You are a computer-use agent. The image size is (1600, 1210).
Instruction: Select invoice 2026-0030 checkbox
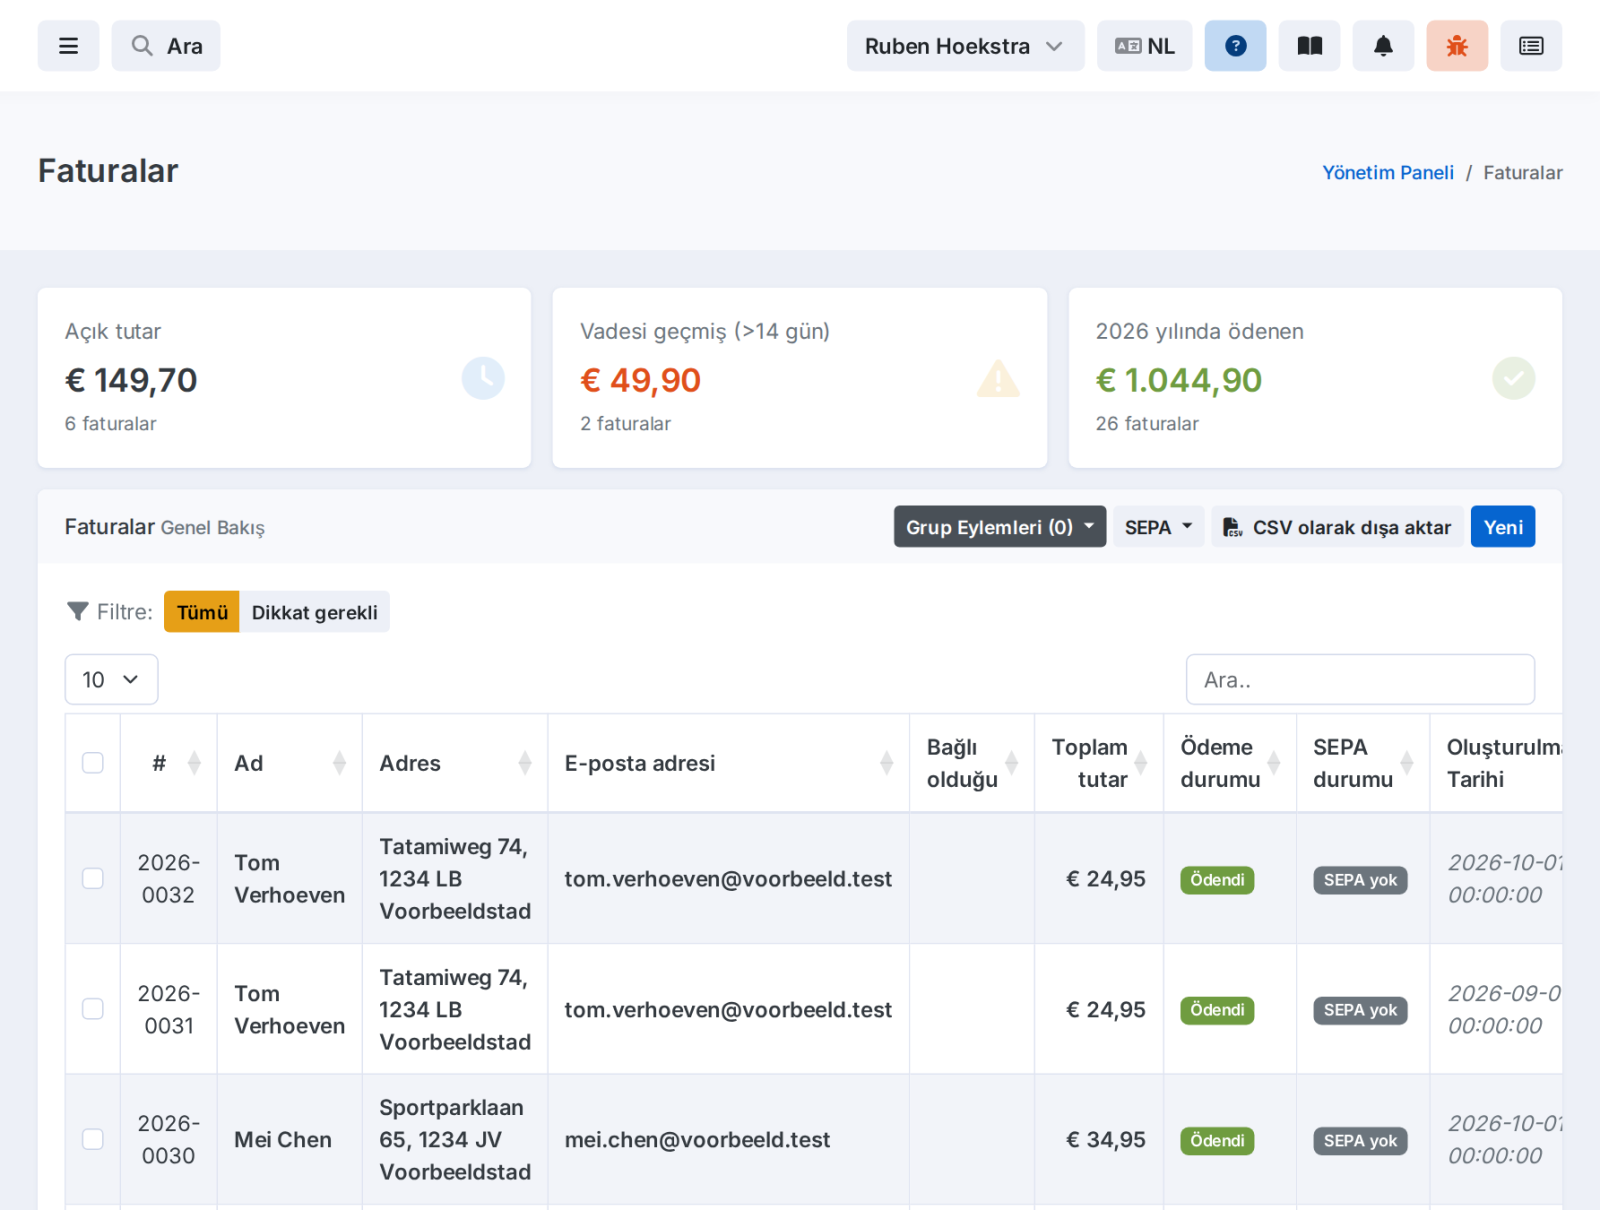tap(93, 1139)
